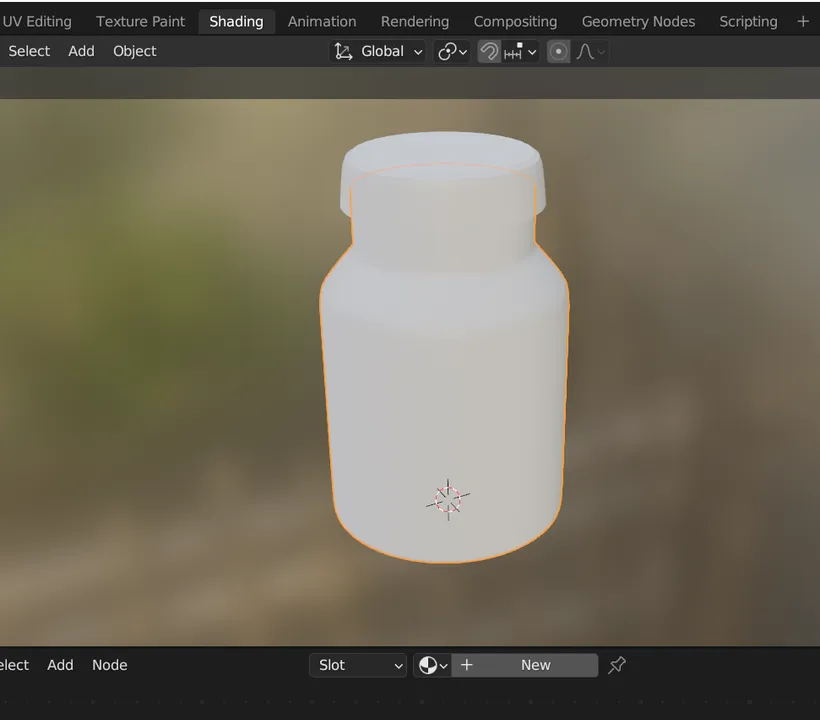Open the transform pivot point dropdown

452,52
